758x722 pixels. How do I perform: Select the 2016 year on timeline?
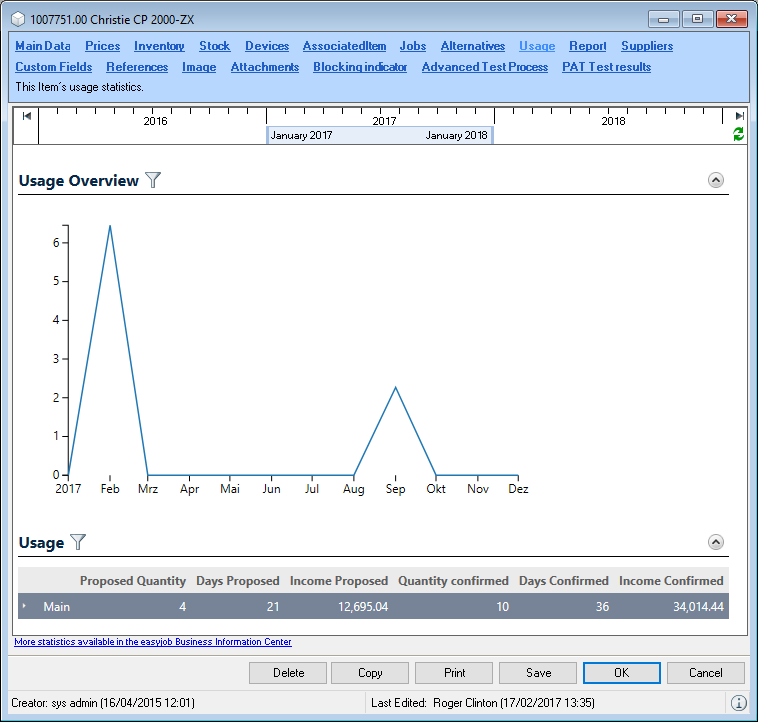coord(155,121)
